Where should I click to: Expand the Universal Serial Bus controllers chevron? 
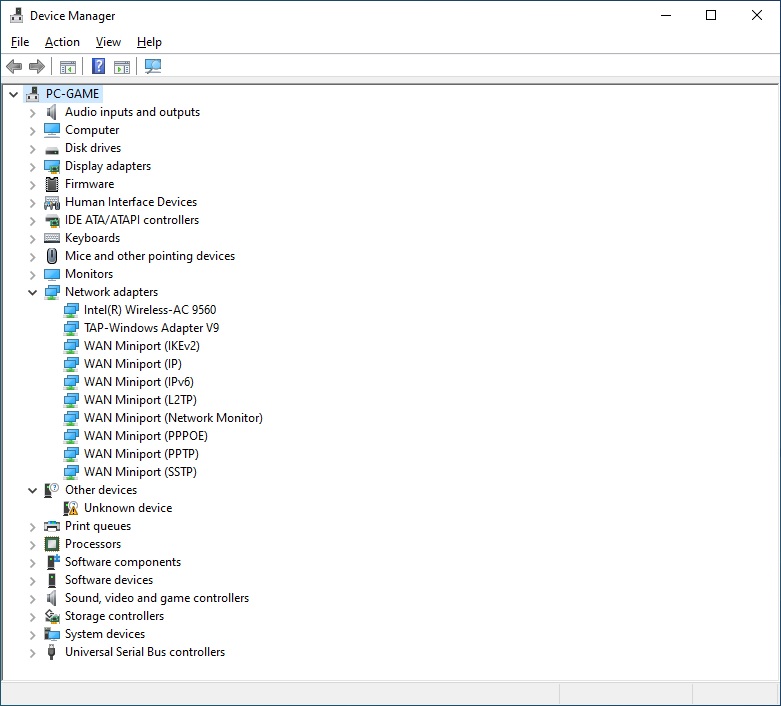coord(32,653)
